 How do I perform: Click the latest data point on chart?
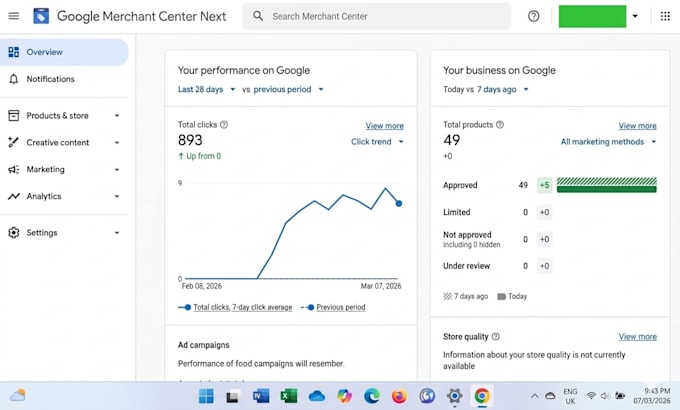[399, 203]
